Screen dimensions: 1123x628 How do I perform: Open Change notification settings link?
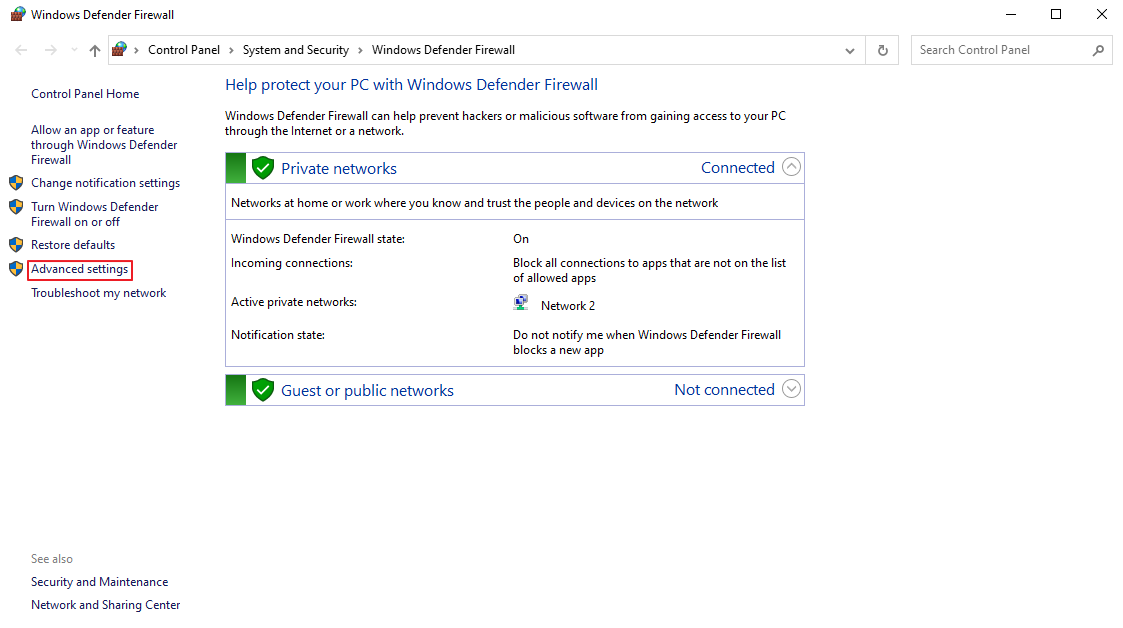pos(105,183)
